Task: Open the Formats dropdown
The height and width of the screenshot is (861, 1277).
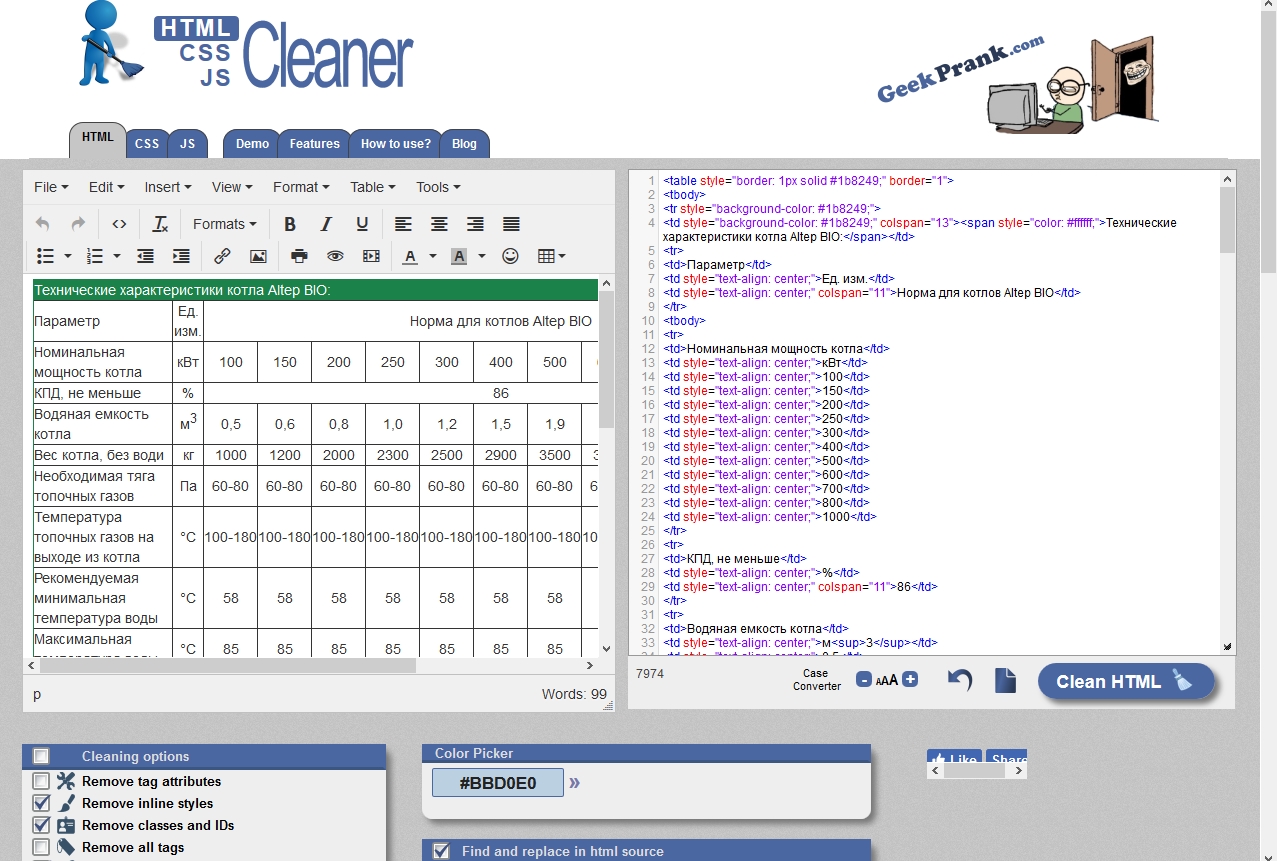Action: pos(224,224)
